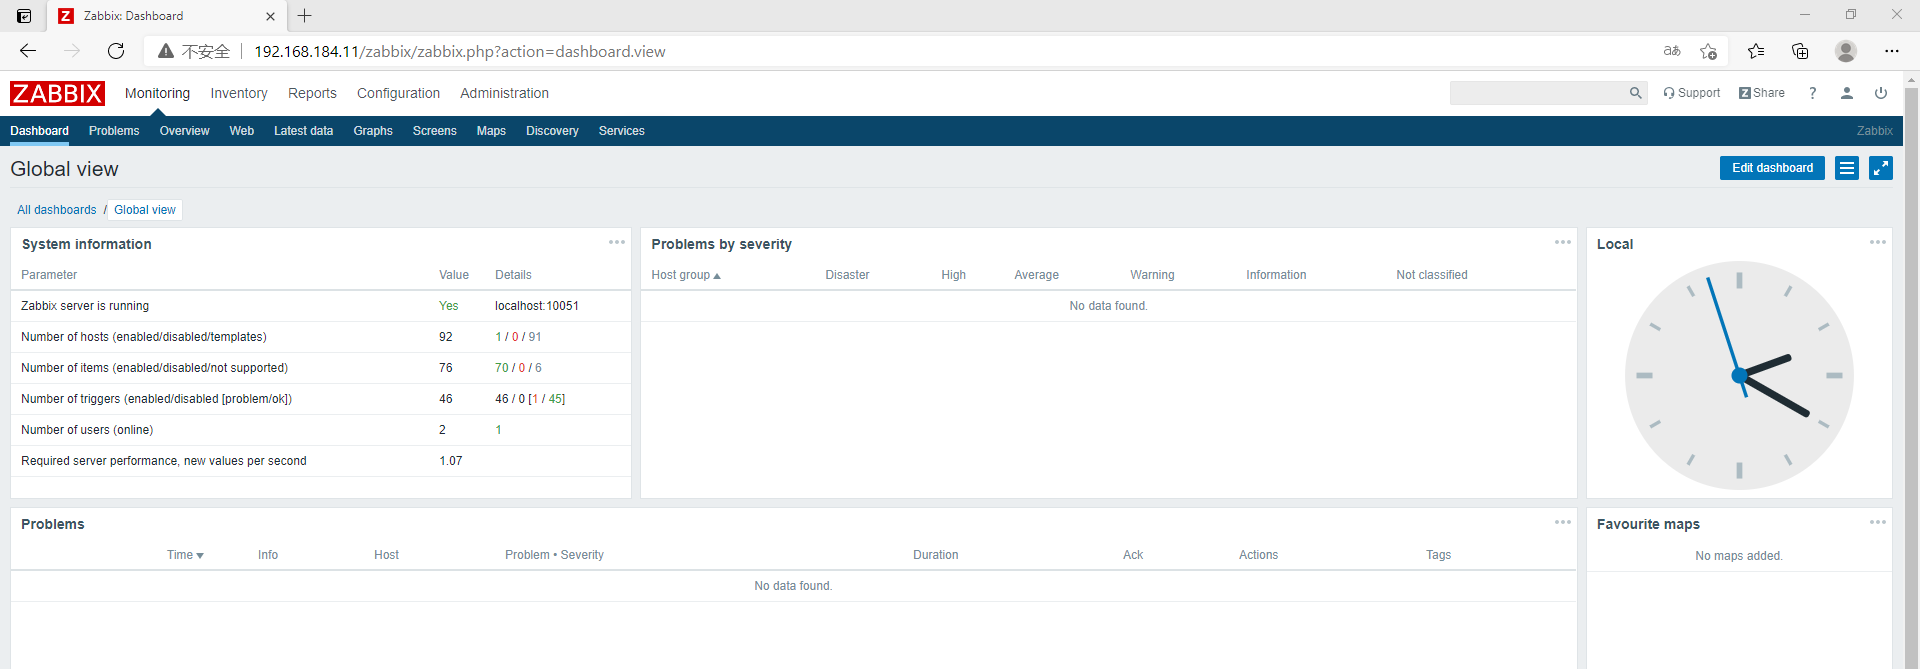Reload the page with refresh icon
Image resolution: width=1920 pixels, height=669 pixels.
[x=116, y=51]
